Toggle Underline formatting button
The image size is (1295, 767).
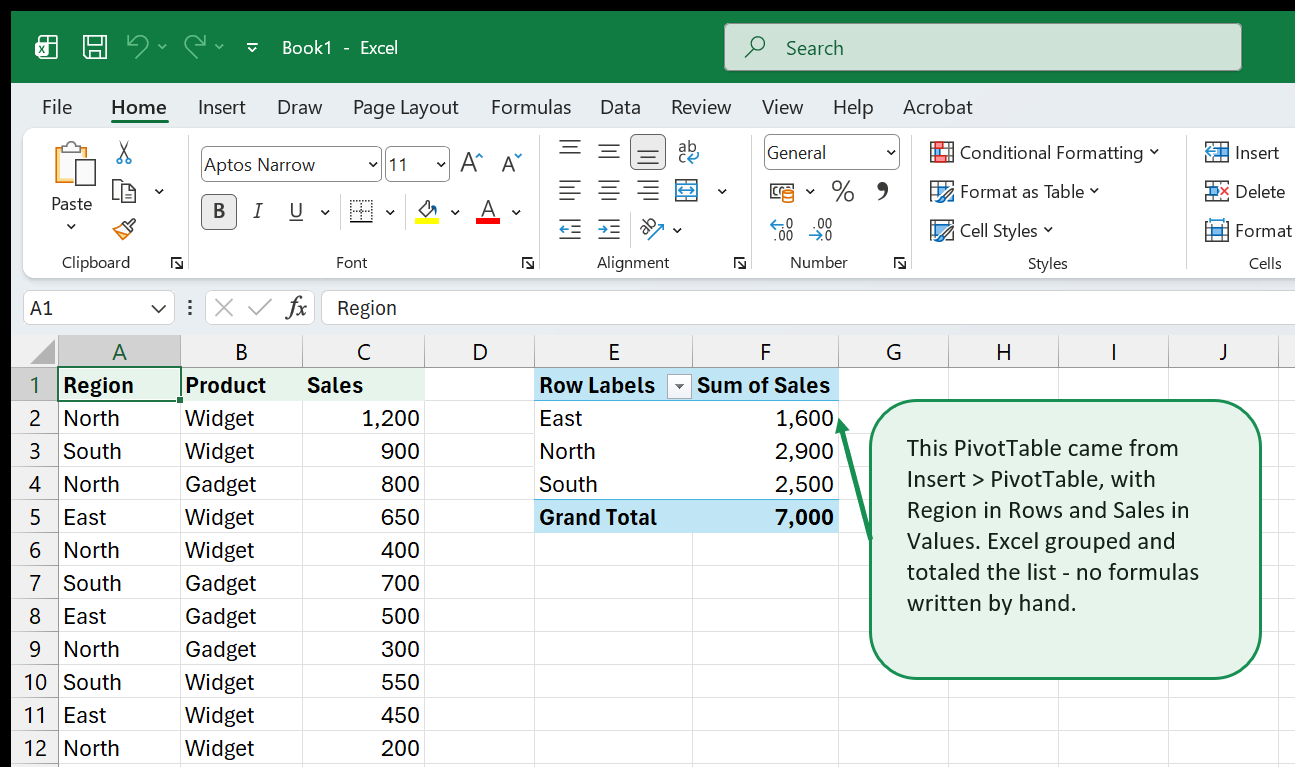pyautogui.click(x=296, y=211)
